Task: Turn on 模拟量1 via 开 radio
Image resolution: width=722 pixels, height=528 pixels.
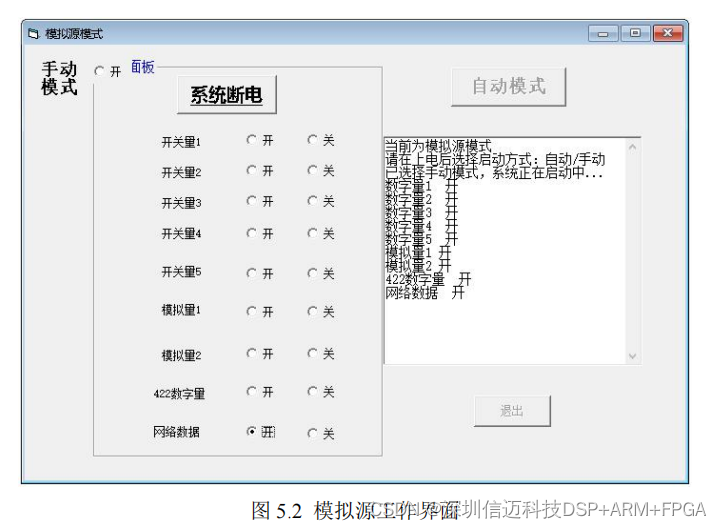Action: click(252, 312)
